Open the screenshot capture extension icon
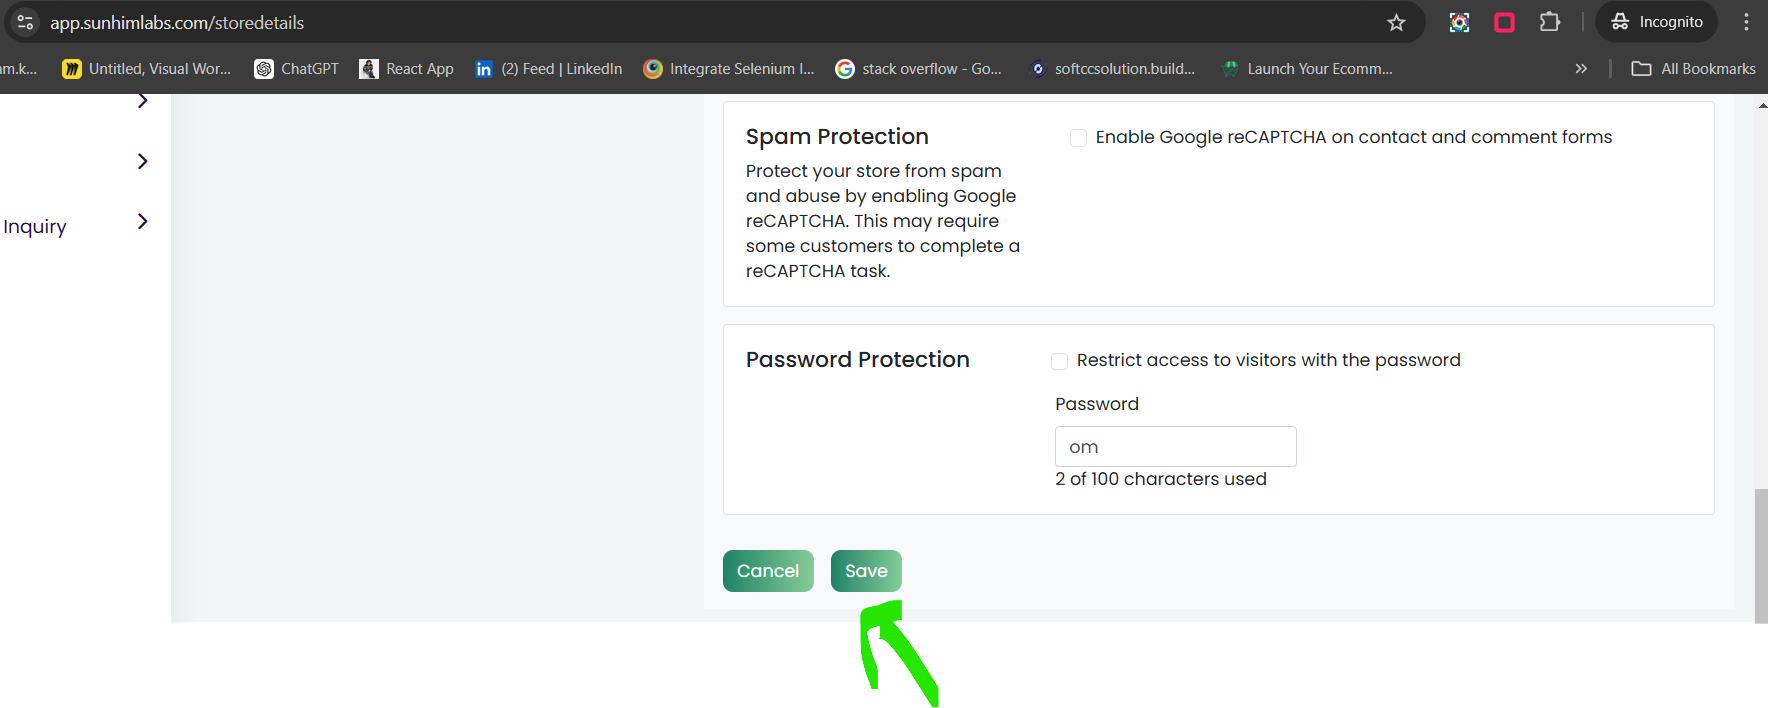The image size is (1768, 708). (x=1459, y=22)
